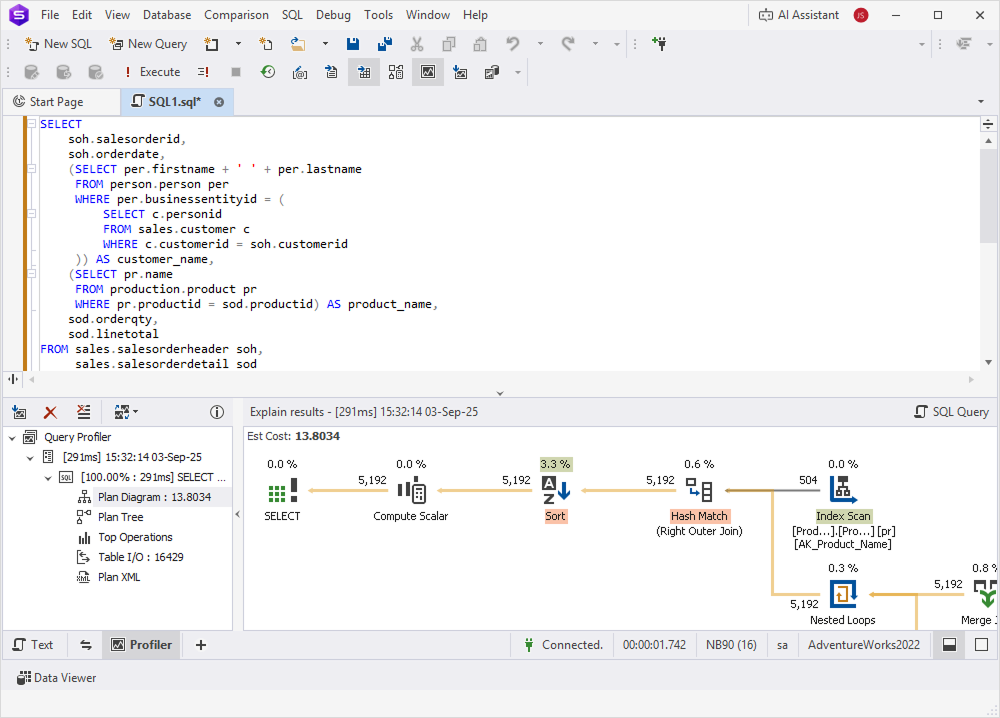
Task: Click the info icon in the Profiler panel toolbar
Action: [217, 412]
